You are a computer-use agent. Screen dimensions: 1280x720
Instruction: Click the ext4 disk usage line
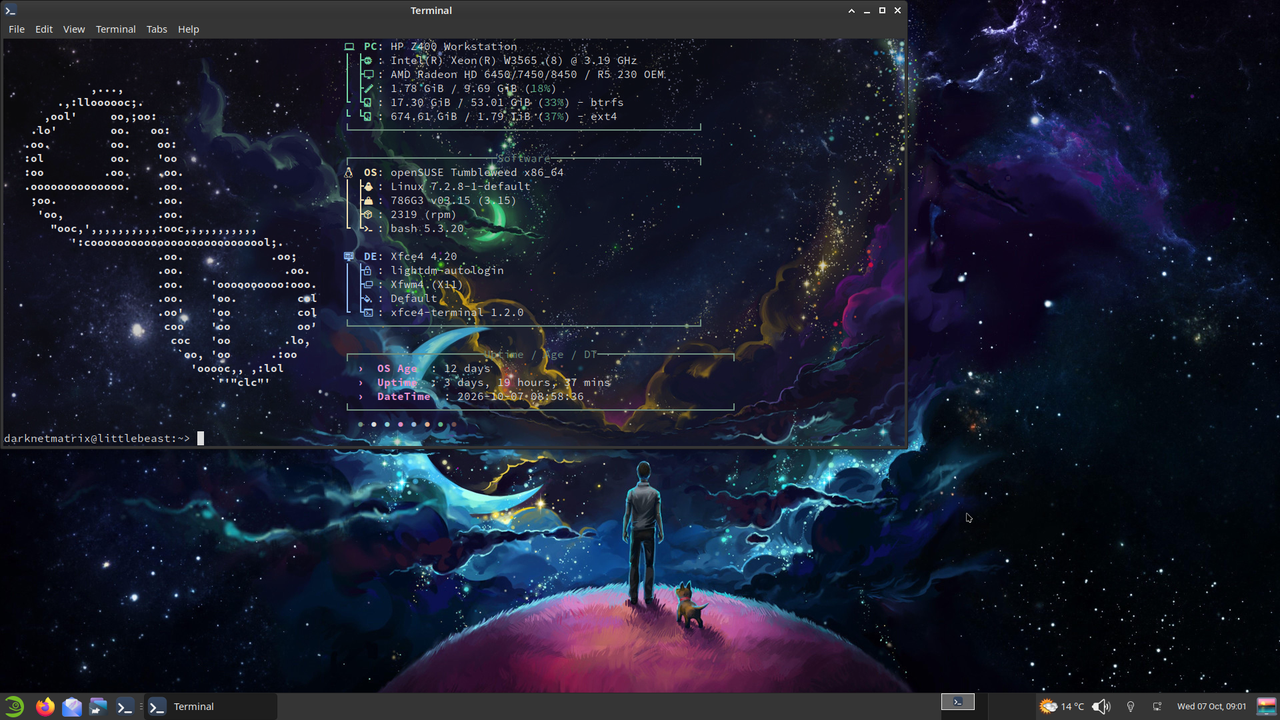tap(504, 117)
